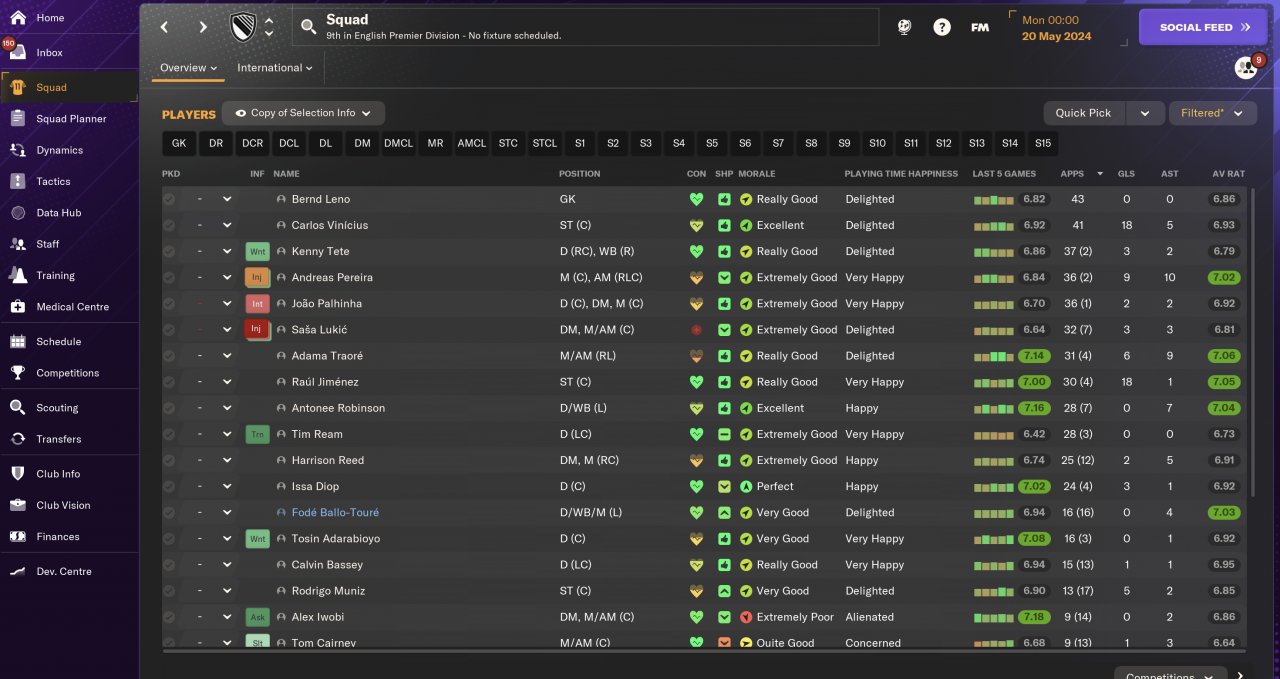Toggle pick checkbox for Issa Diop

(169, 486)
